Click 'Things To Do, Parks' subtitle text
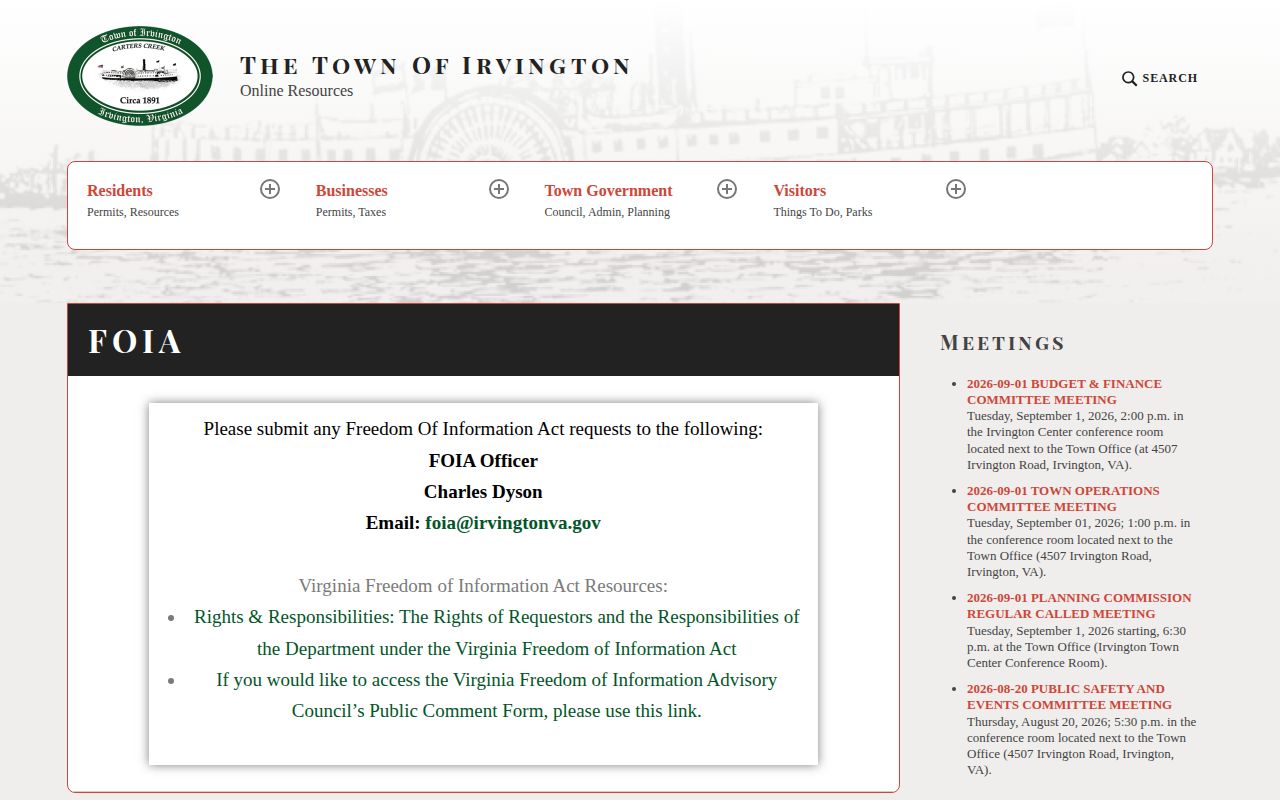Screen dimensions: 1280x800 click(x=822, y=212)
